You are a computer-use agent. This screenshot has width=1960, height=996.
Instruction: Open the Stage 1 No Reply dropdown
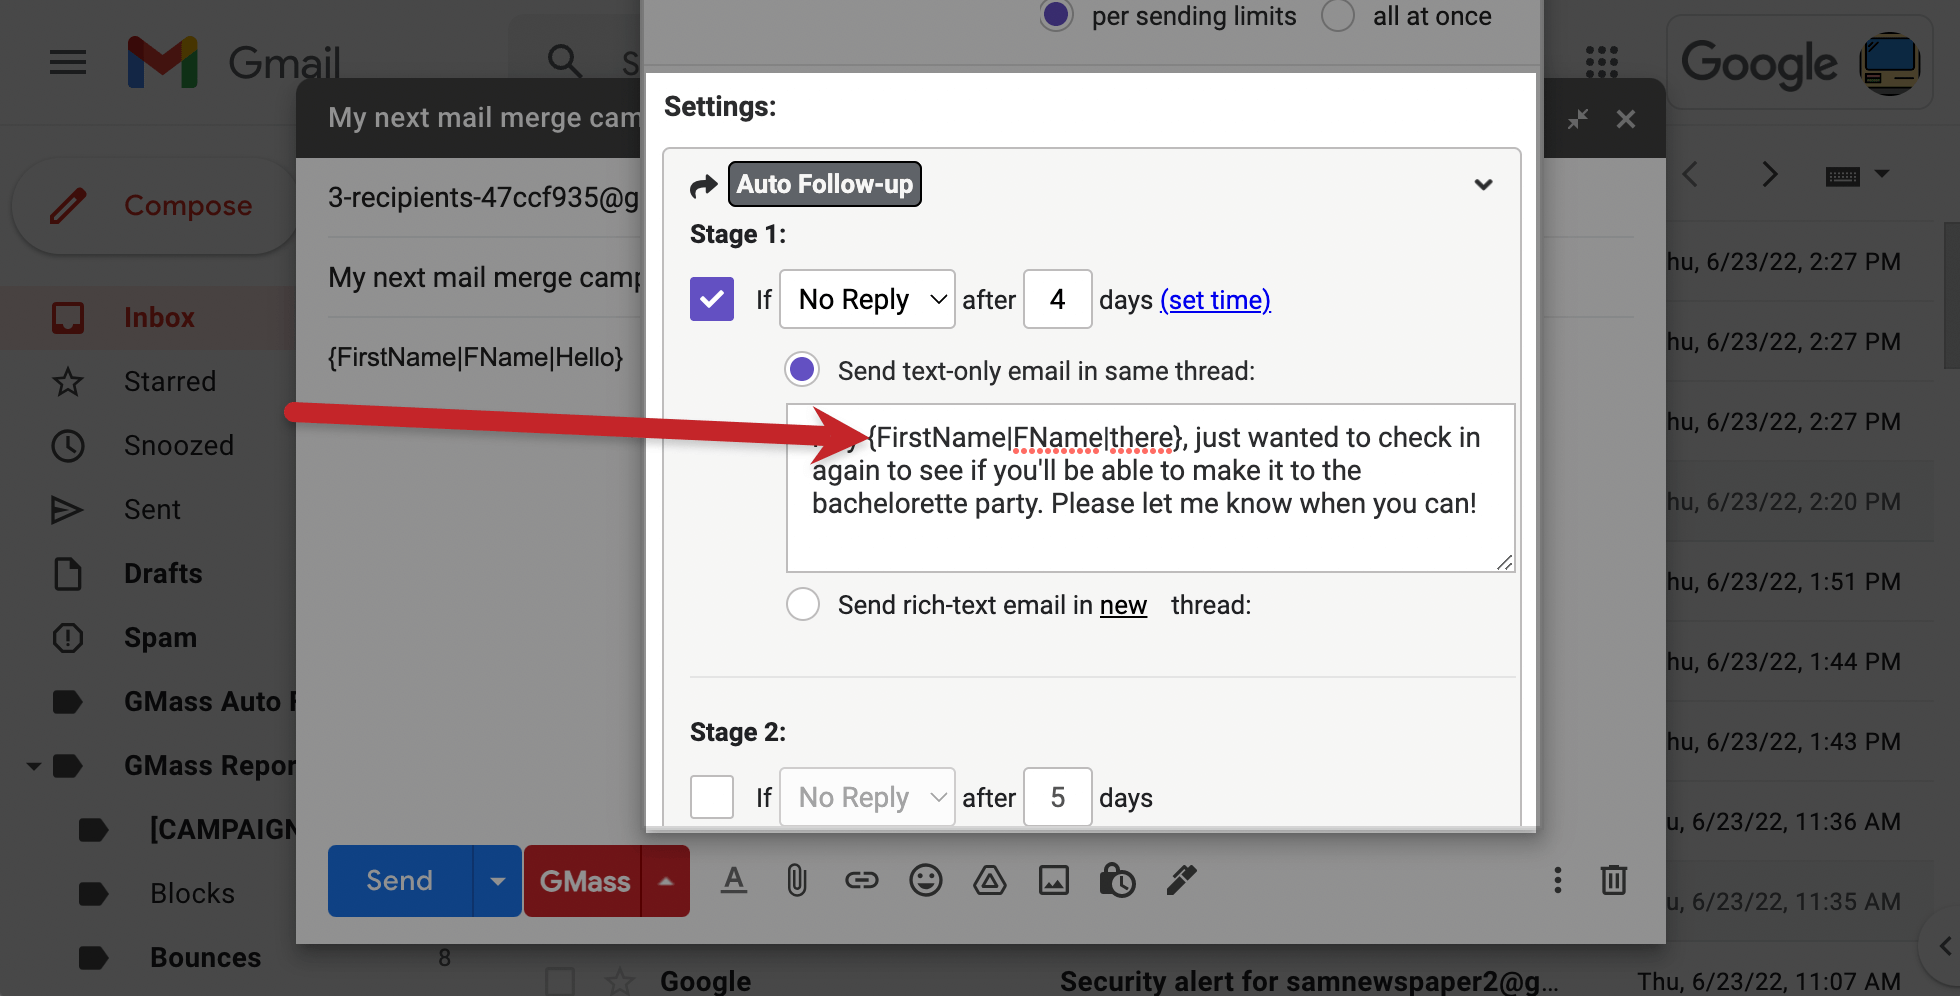point(867,299)
